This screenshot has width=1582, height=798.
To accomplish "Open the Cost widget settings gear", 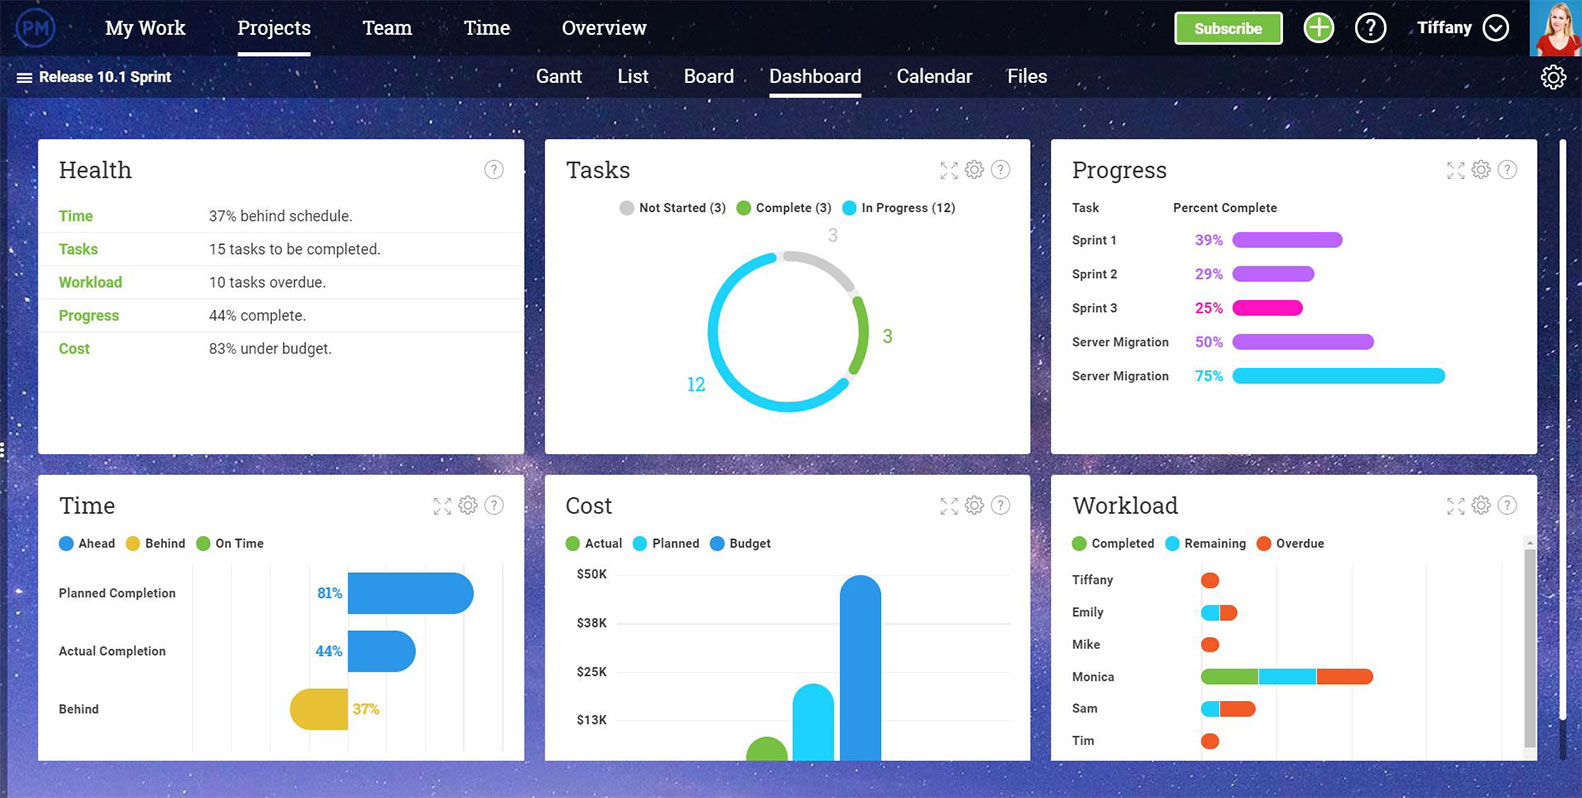I will (974, 506).
